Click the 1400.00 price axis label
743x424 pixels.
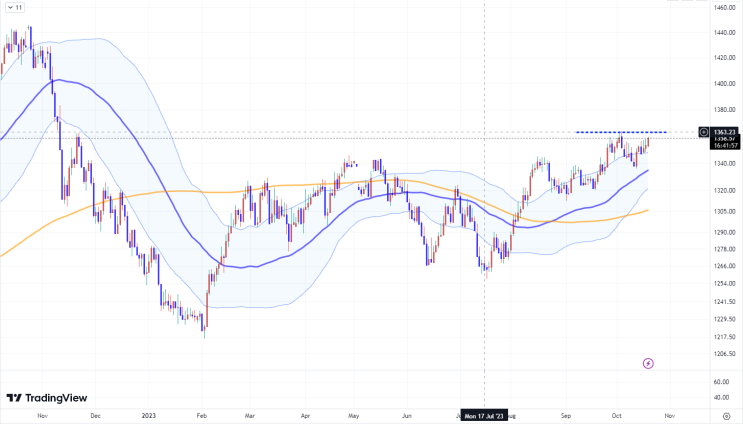(x=725, y=84)
